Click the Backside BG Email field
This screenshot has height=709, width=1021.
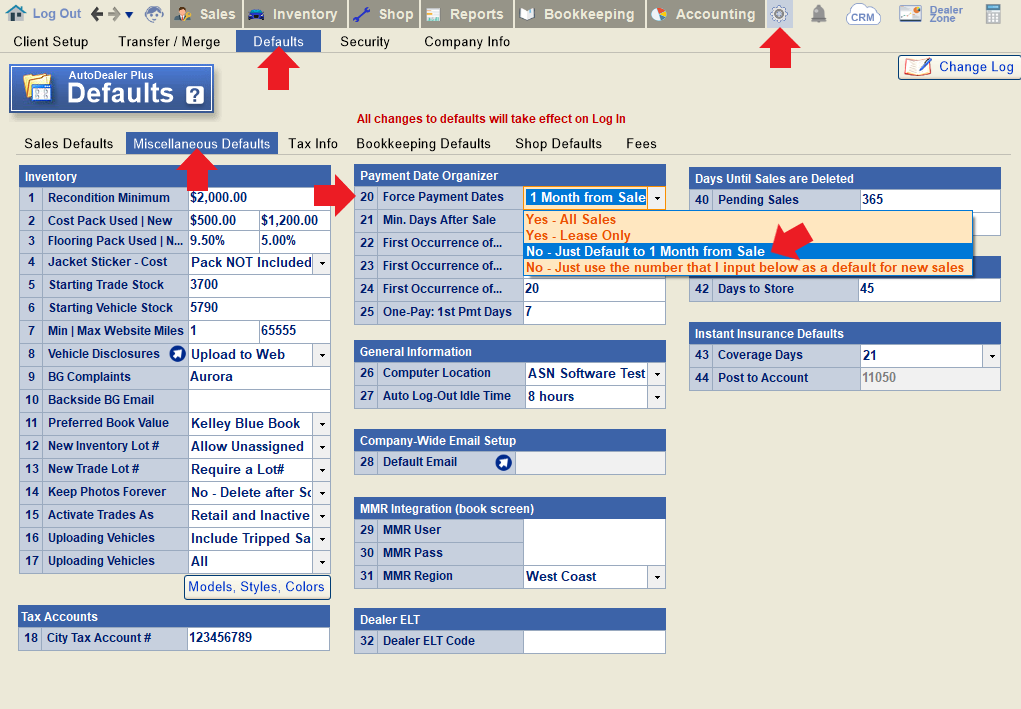(x=259, y=400)
